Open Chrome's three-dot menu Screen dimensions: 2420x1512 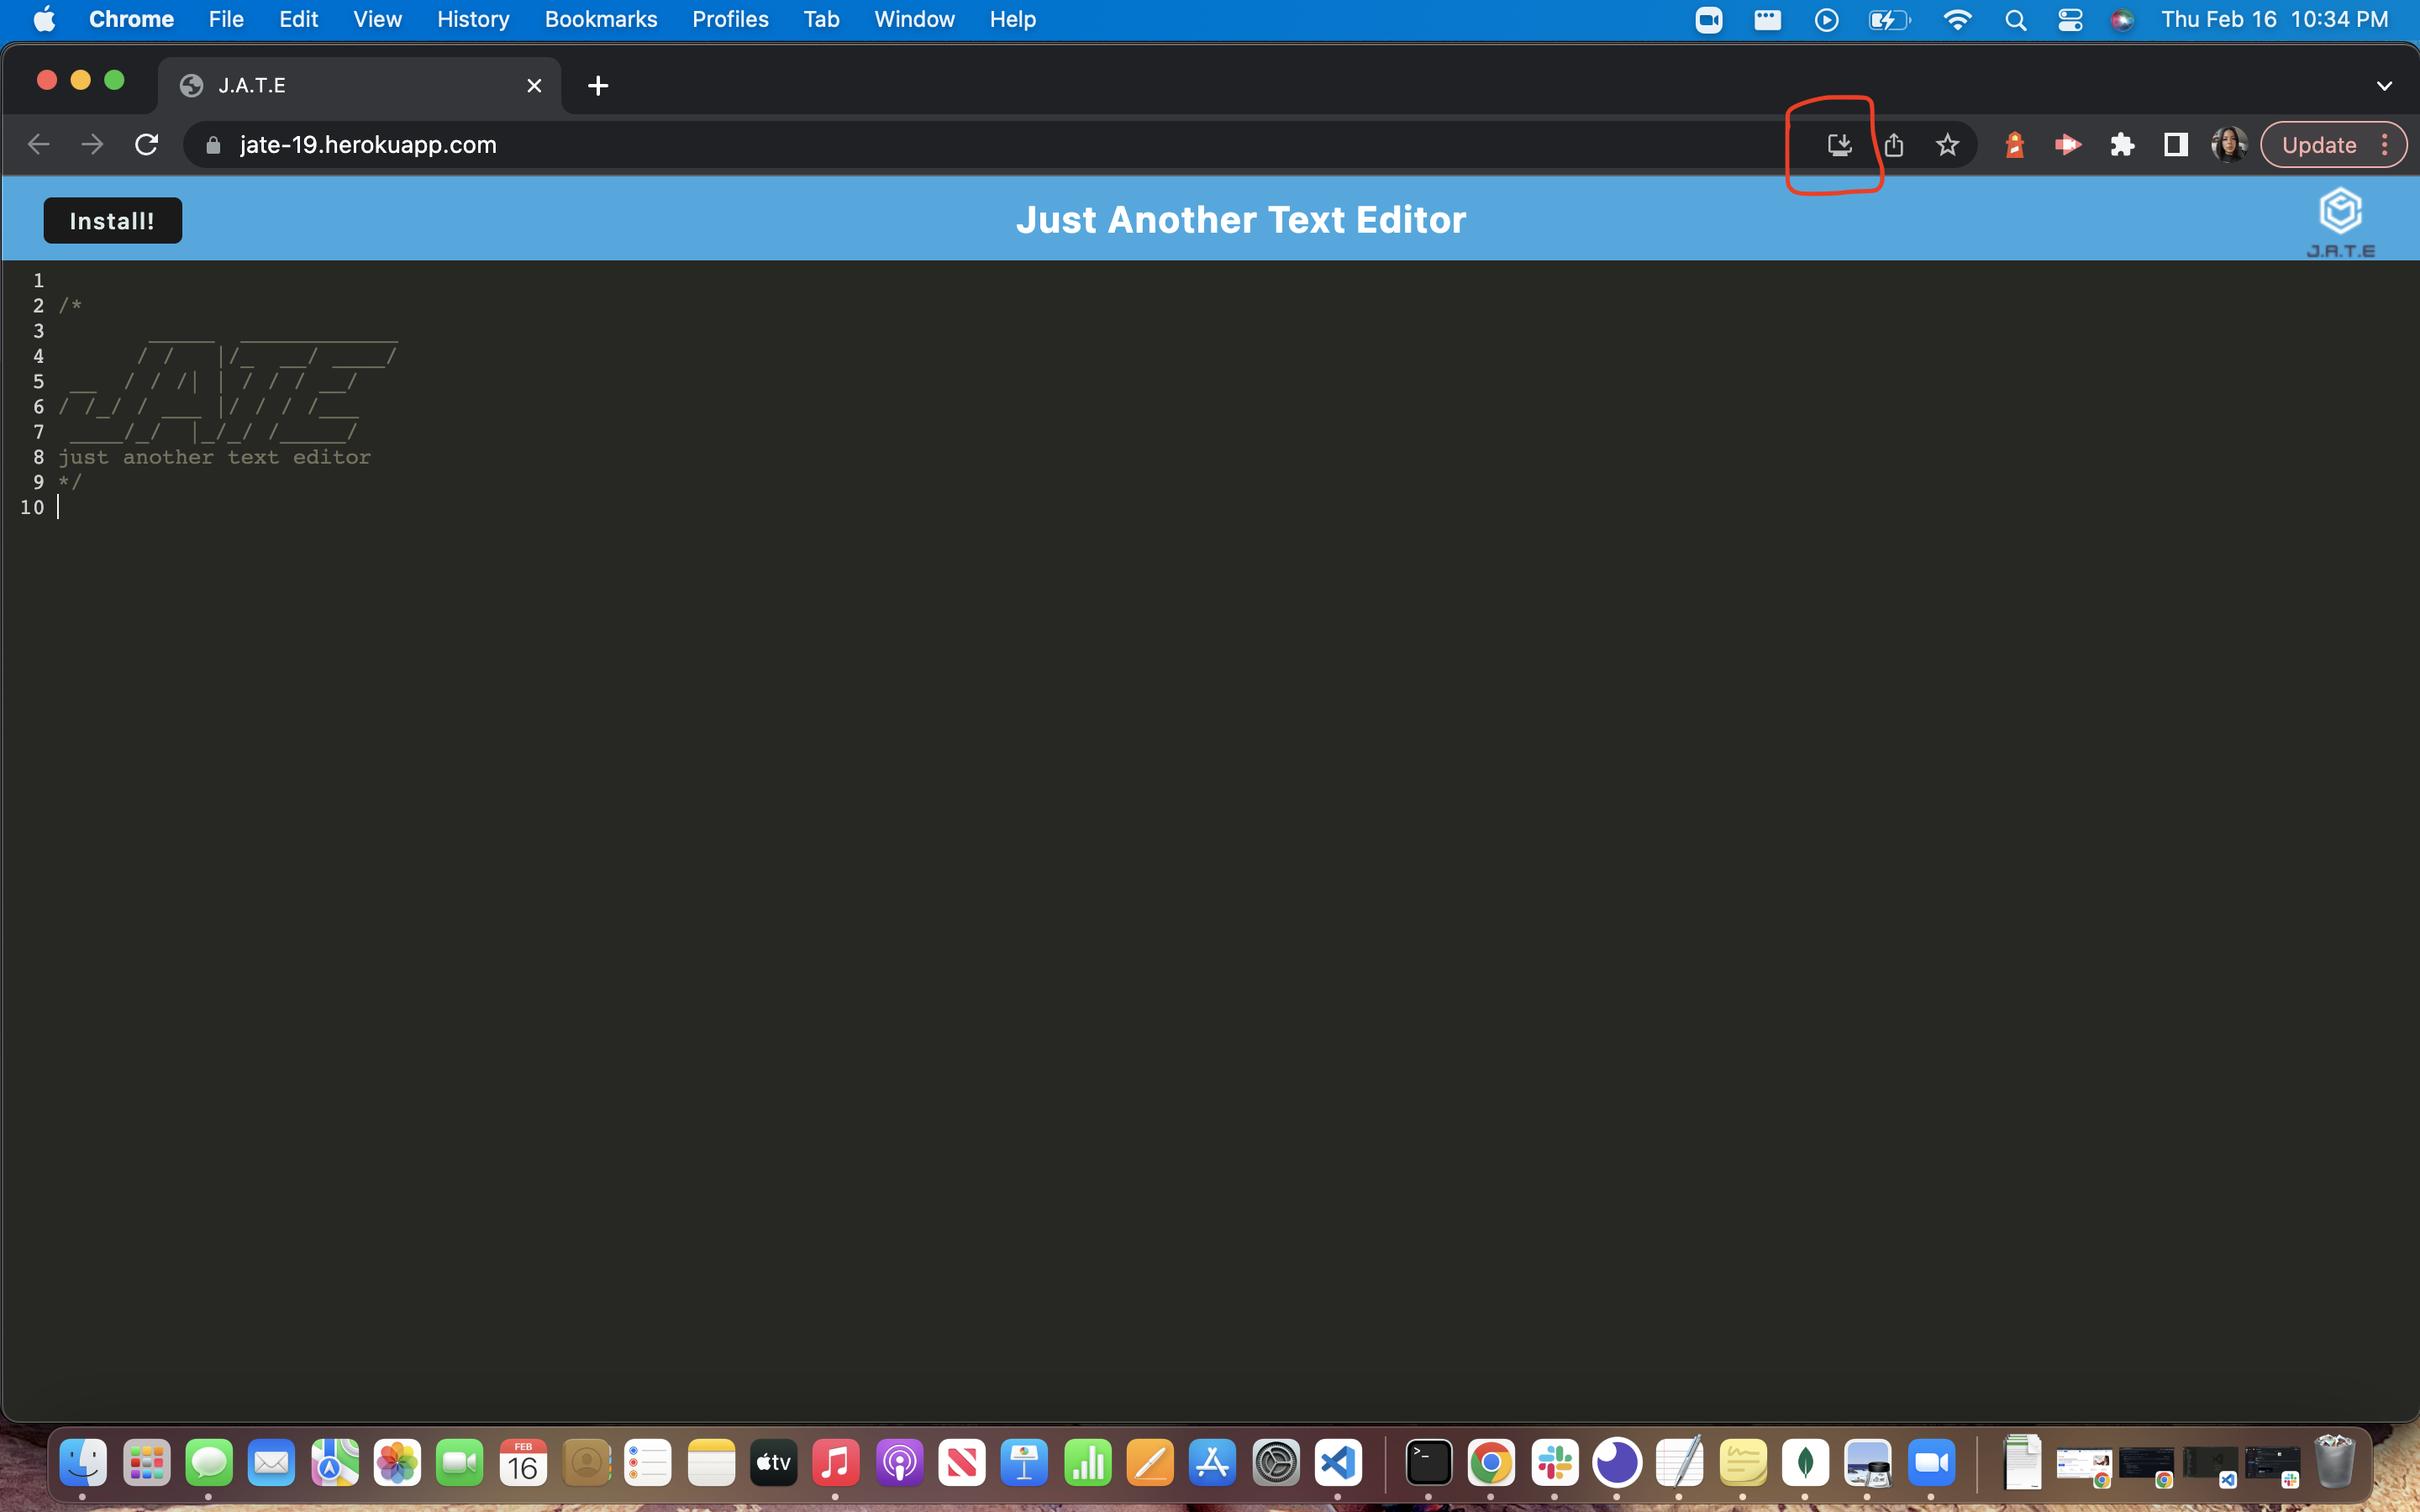coord(2386,144)
